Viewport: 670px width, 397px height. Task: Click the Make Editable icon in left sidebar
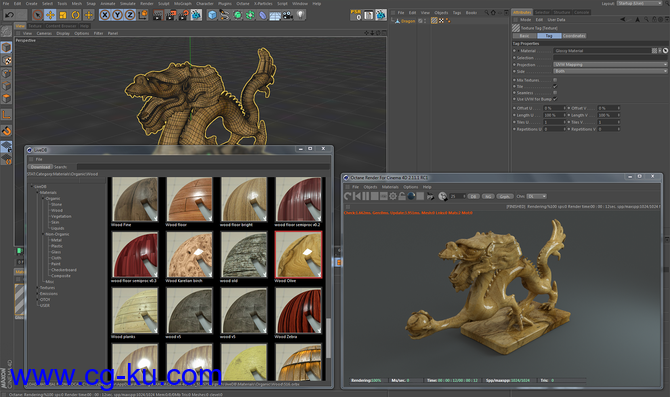(6, 31)
